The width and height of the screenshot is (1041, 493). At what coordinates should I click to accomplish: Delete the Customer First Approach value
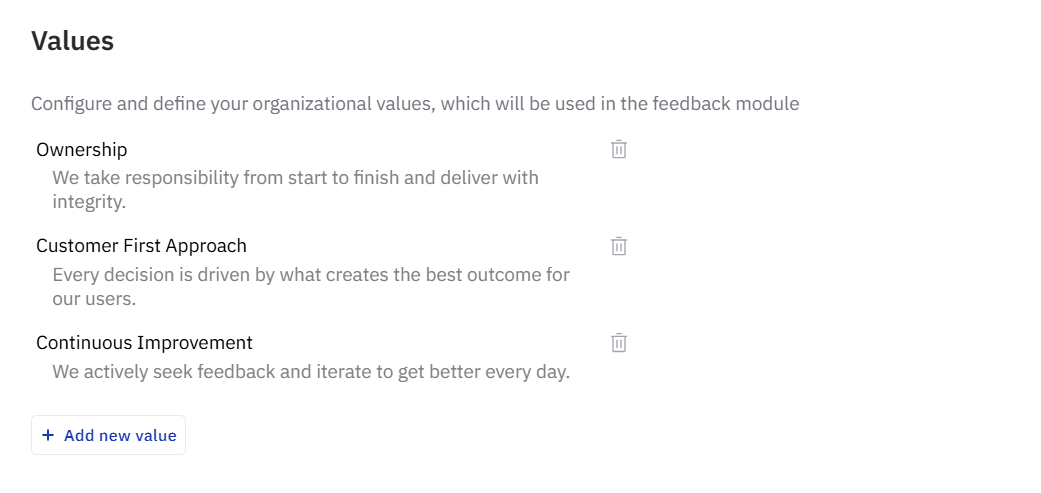[619, 246]
